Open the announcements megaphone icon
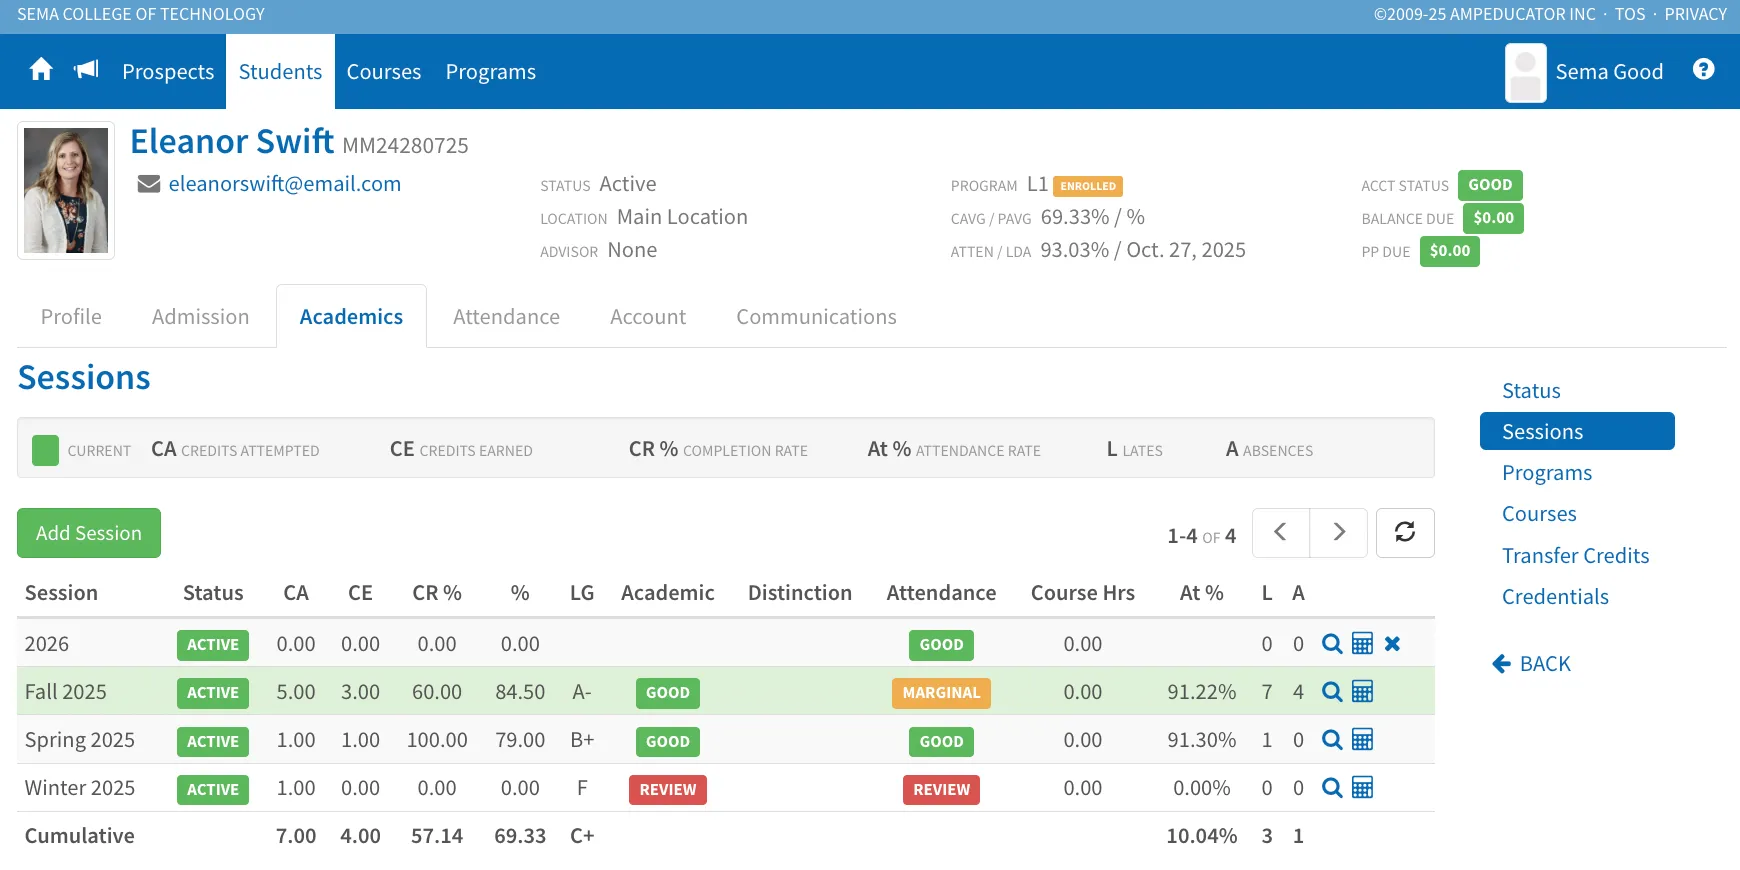Viewport: 1740px width, 870px height. click(87, 70)
